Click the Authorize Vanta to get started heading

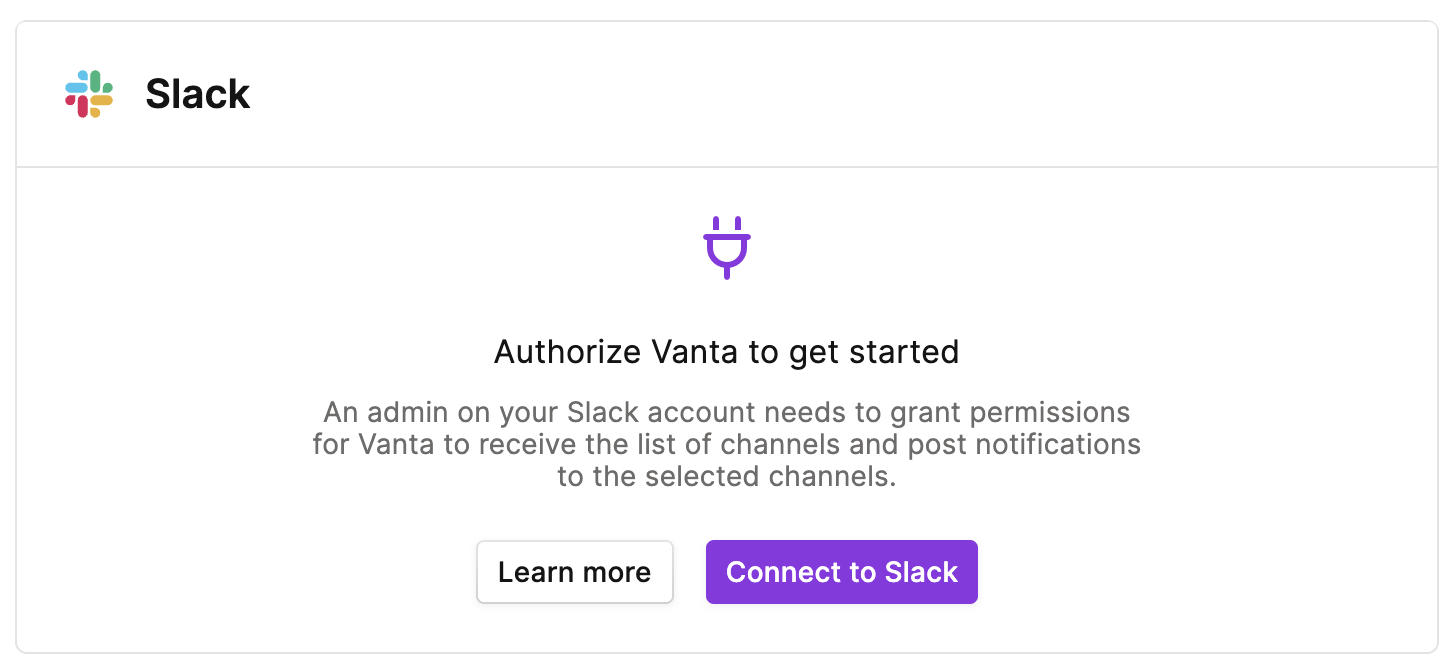(x=727, y=352)
